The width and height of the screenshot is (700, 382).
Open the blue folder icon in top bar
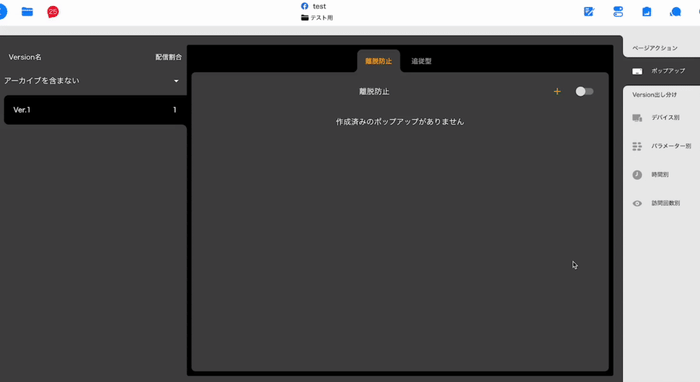[x=27, y=12]
